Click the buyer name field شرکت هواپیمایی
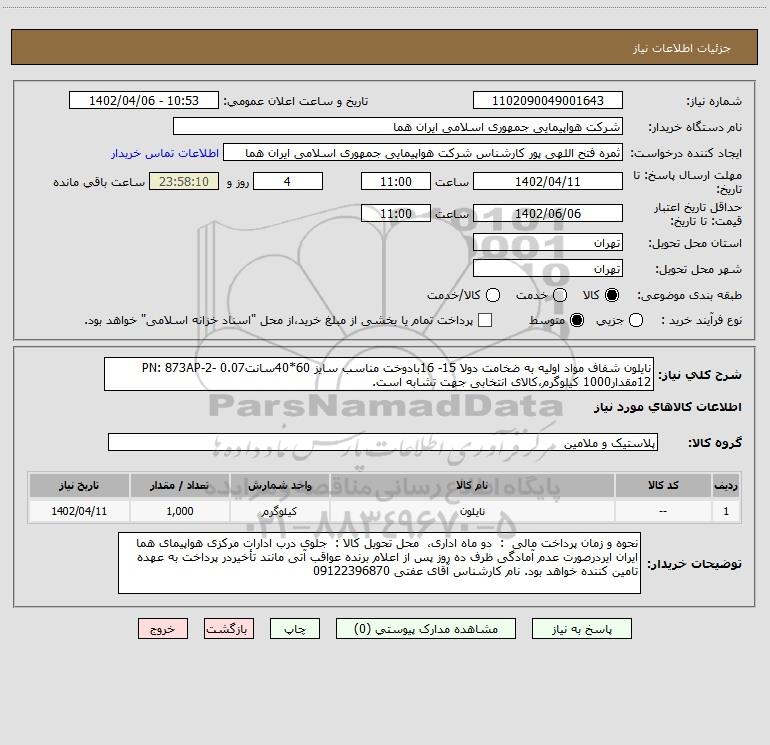The height and width of the screenshot is (745, 770). tap(398, 126)
